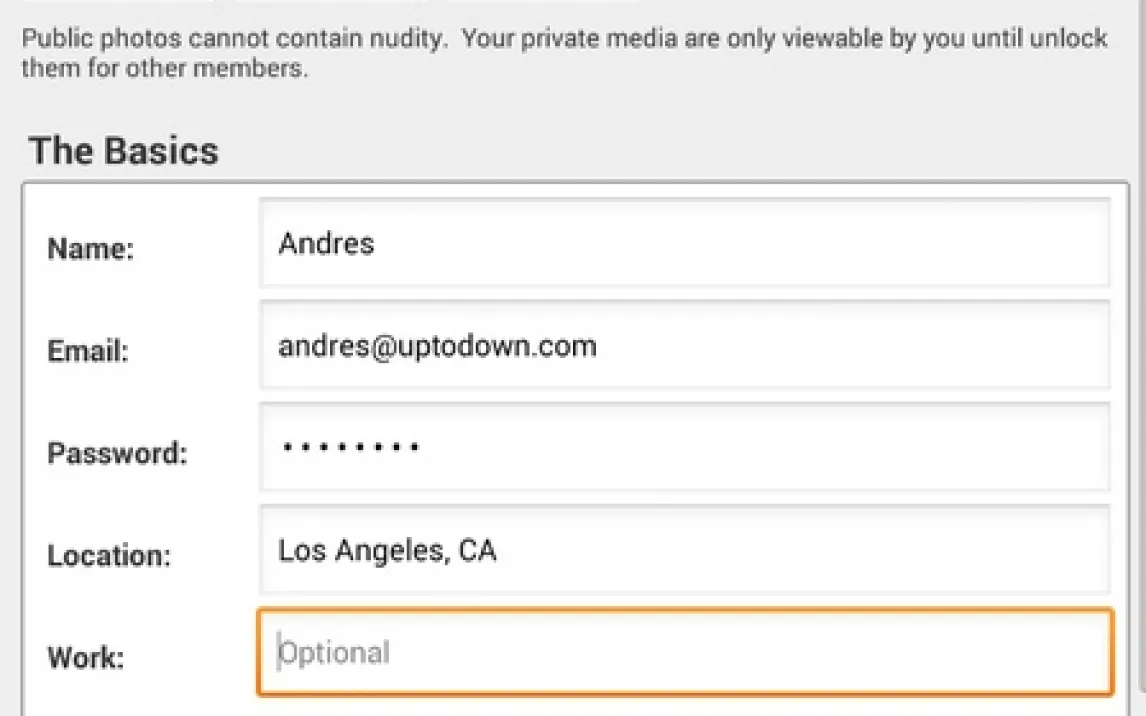Screen dimensions: 1146x716
Task: Click into the Location input field
Action: 684,550
